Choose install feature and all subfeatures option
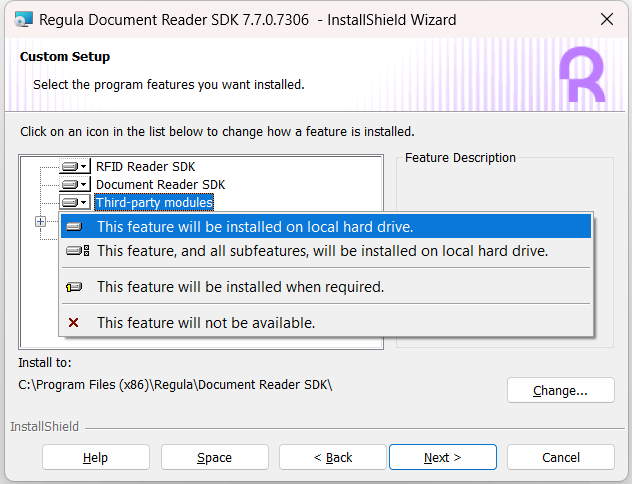This screenshot has height=484, width=632. pyautogui.click(x=326, y=251)
